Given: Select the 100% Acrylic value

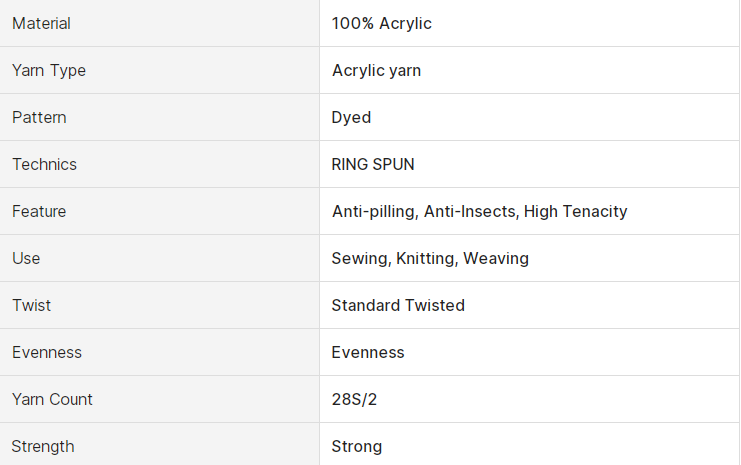Looking at the screenshot, I should [x=381, y=23].
